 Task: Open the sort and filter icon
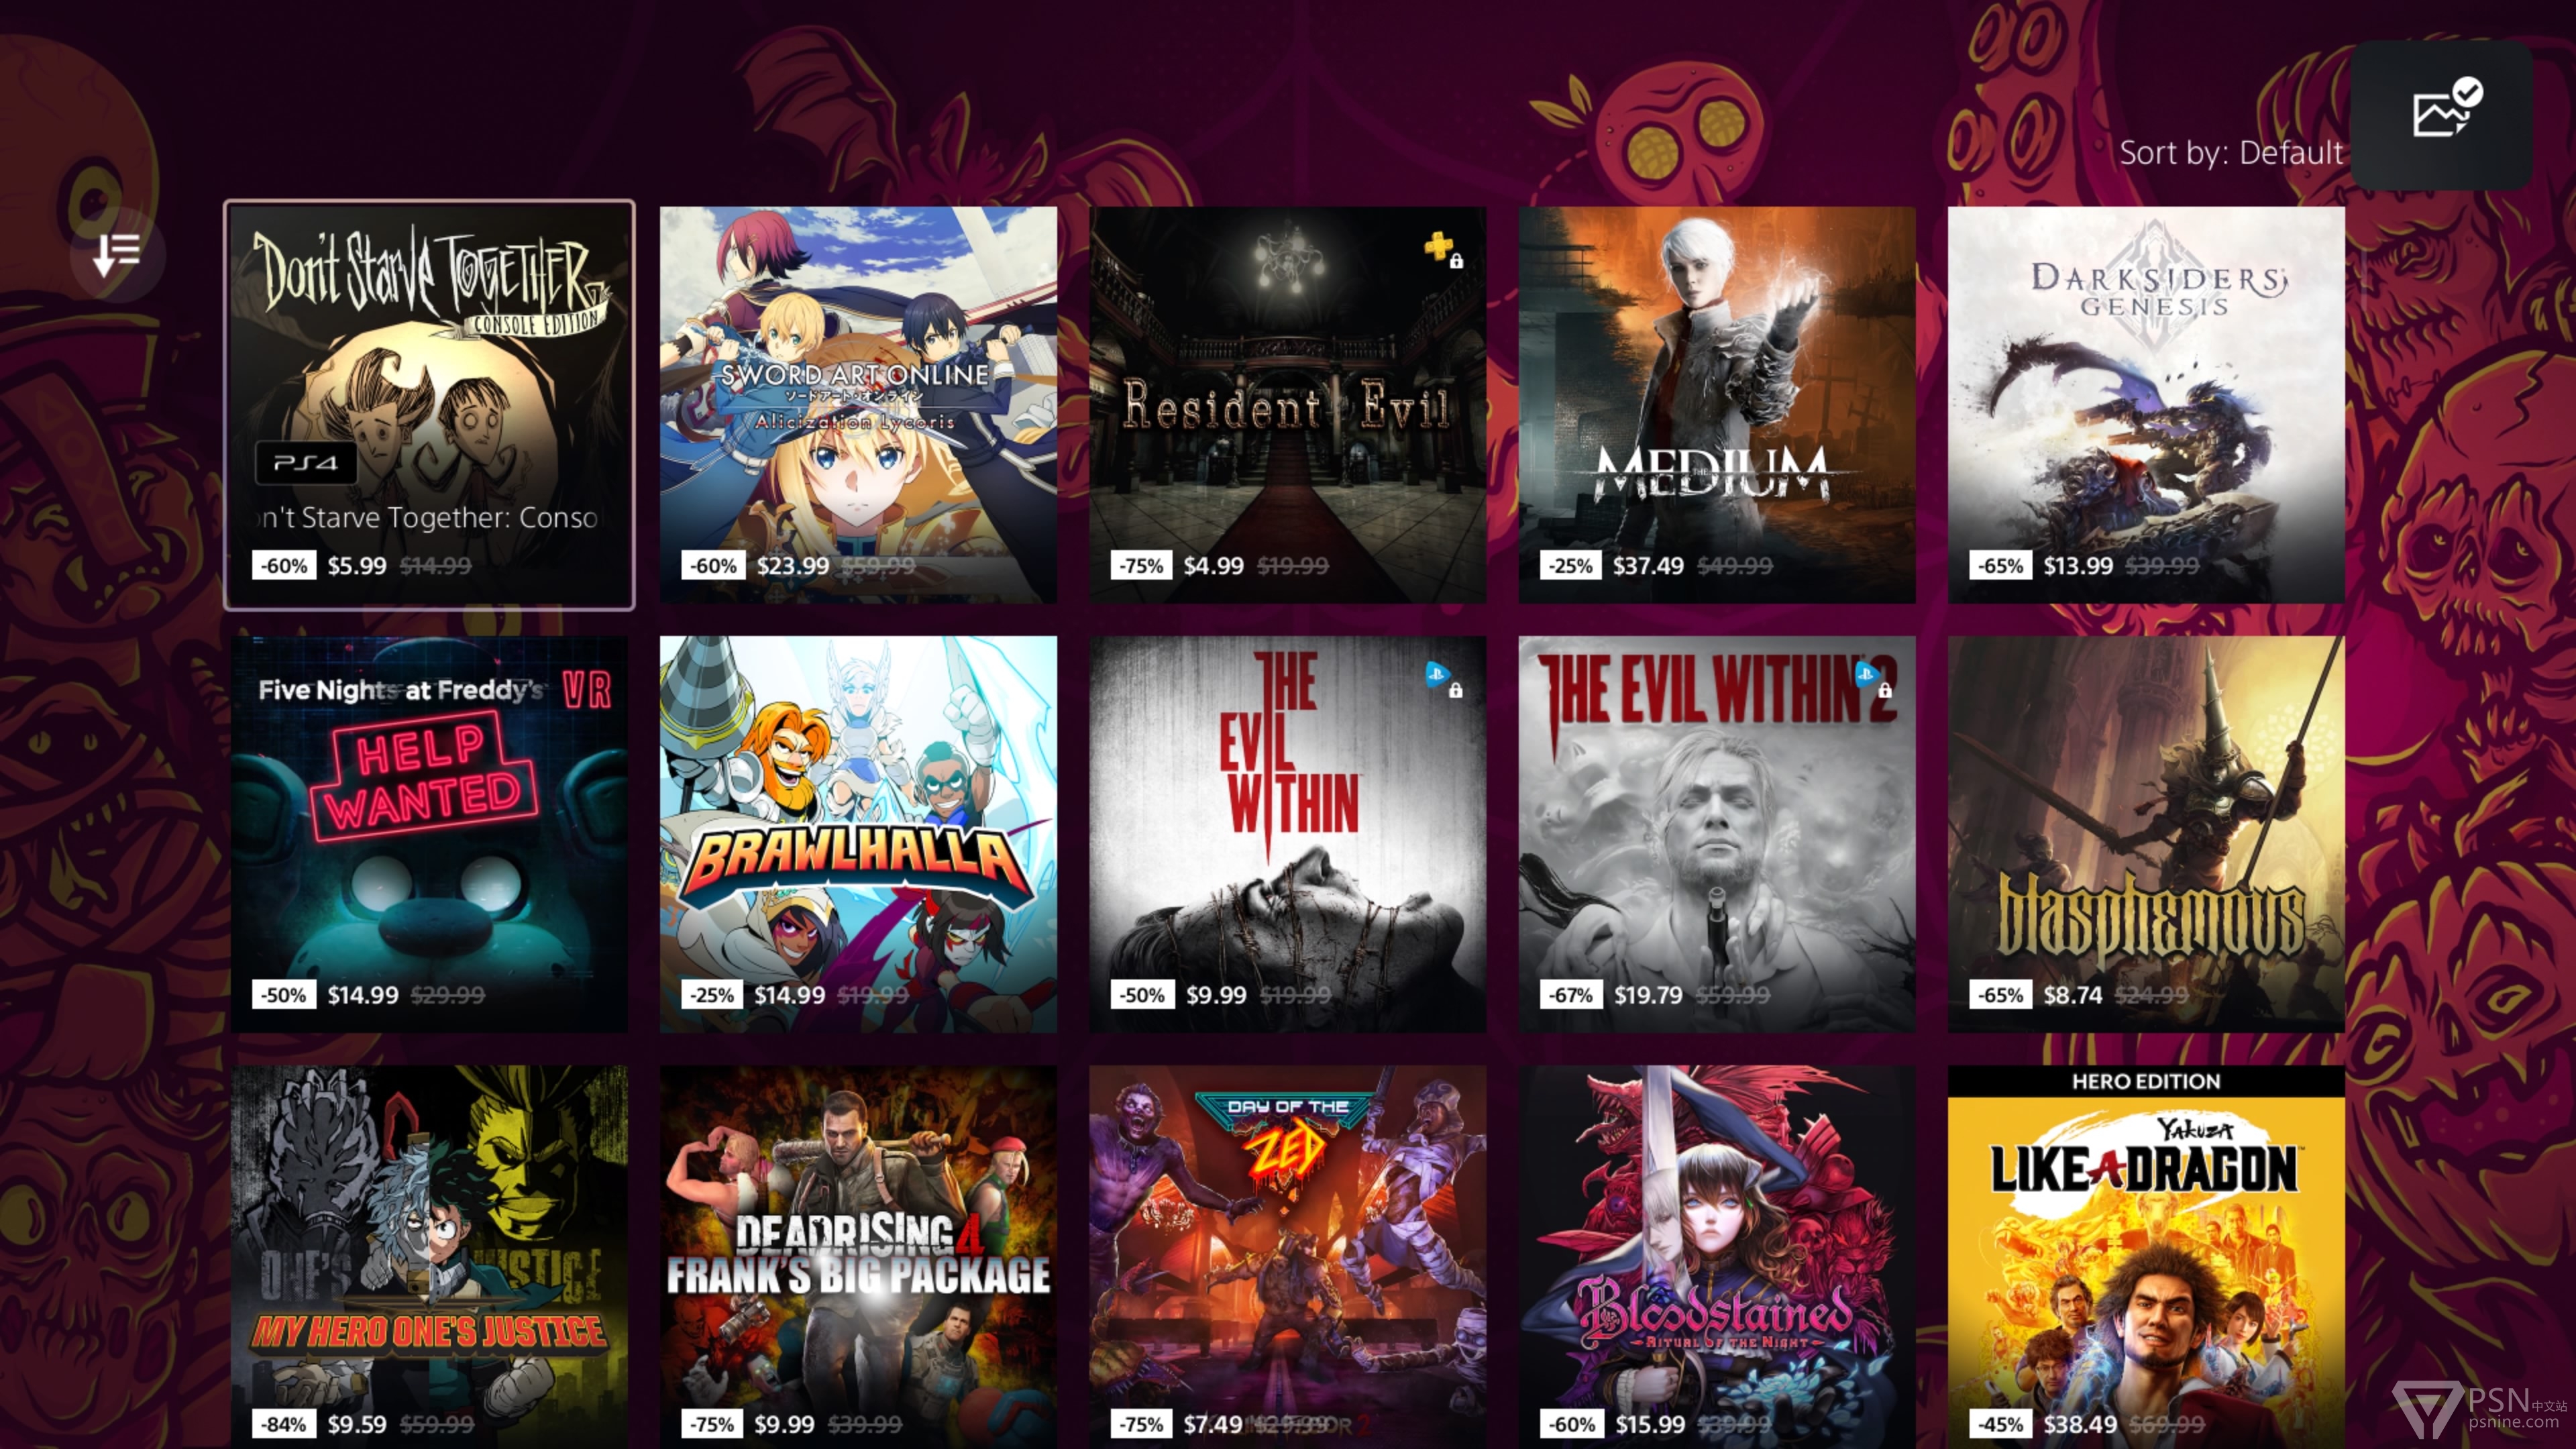pyautogui.click(x=117, y=253)
